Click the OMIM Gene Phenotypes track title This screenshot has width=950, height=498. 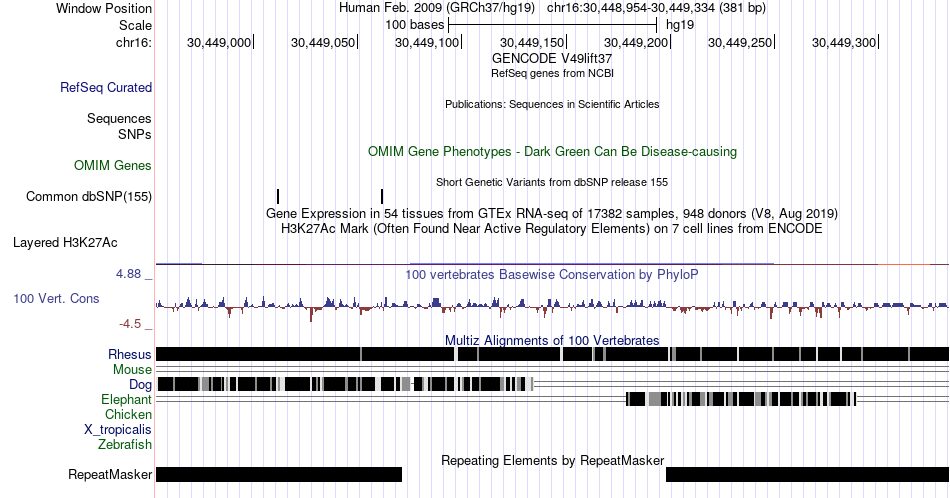click(552, 151)
